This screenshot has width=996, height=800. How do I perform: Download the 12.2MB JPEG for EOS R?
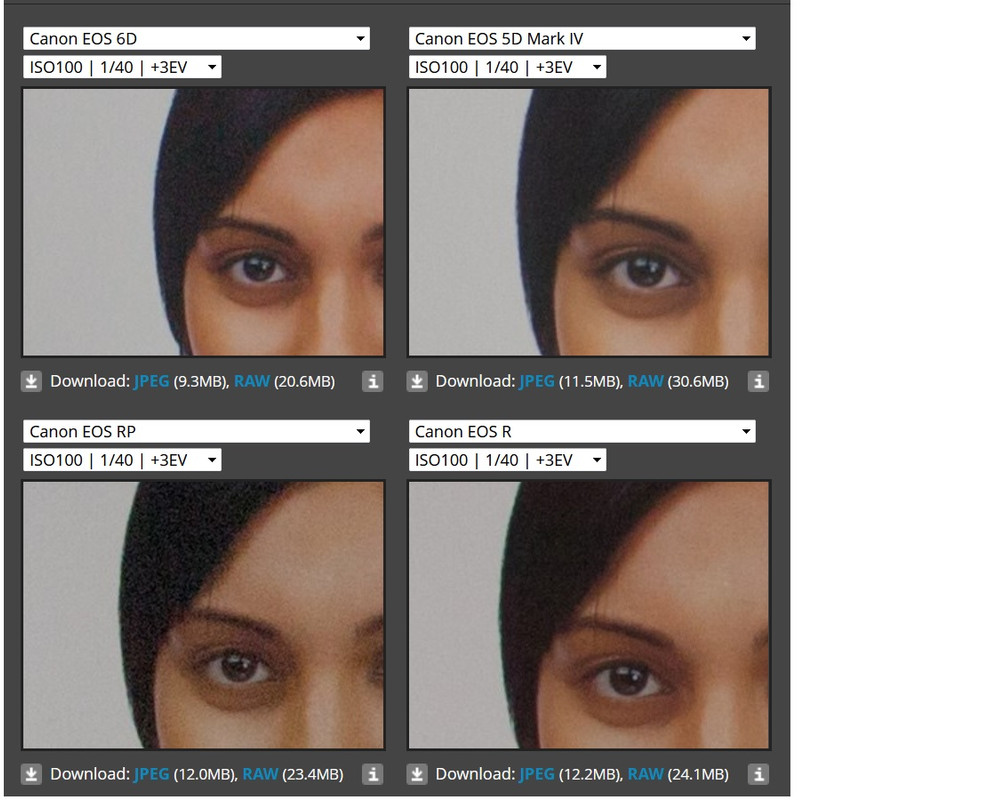click(x=537, y=774)
